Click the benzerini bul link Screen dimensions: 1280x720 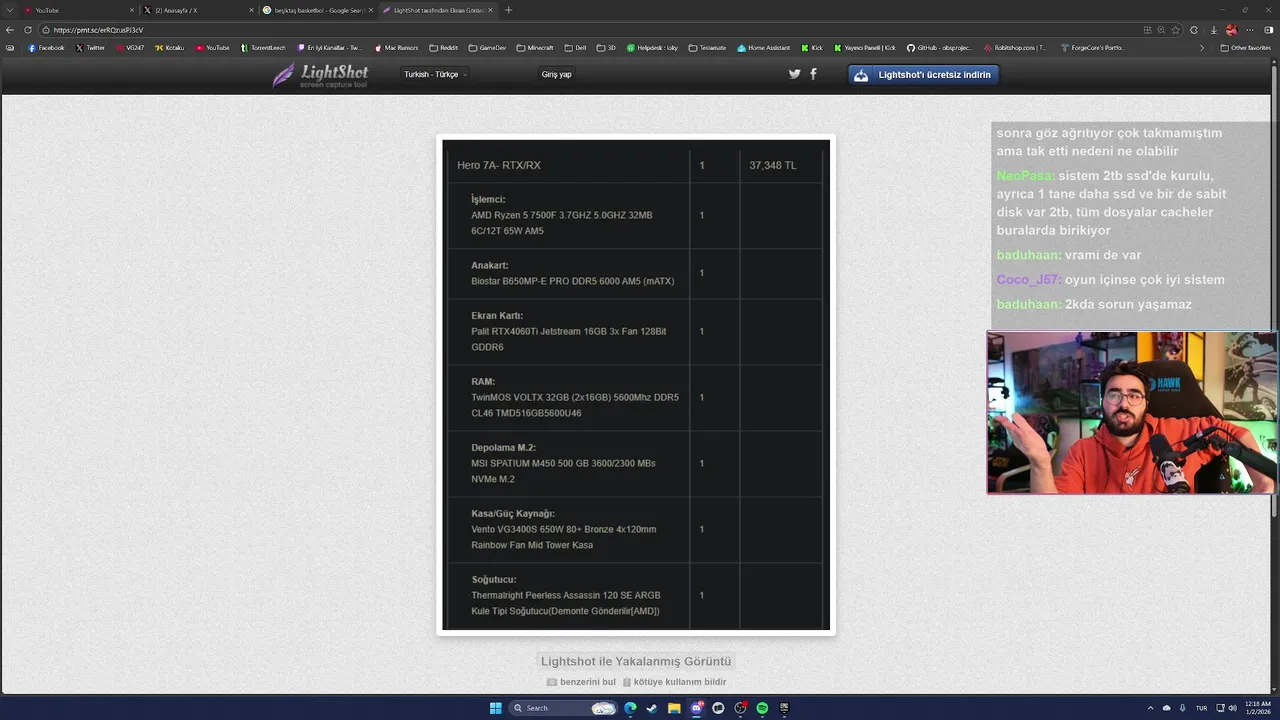click(581, 682)
